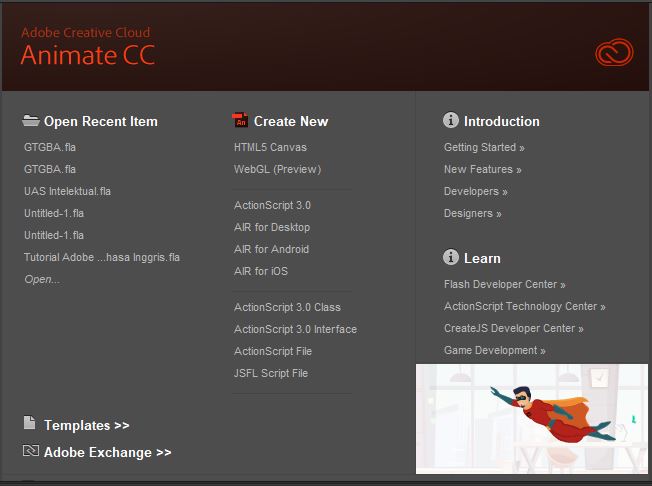
Task: Open the first Untitled-1.fla entry
Action: point(54,213)
